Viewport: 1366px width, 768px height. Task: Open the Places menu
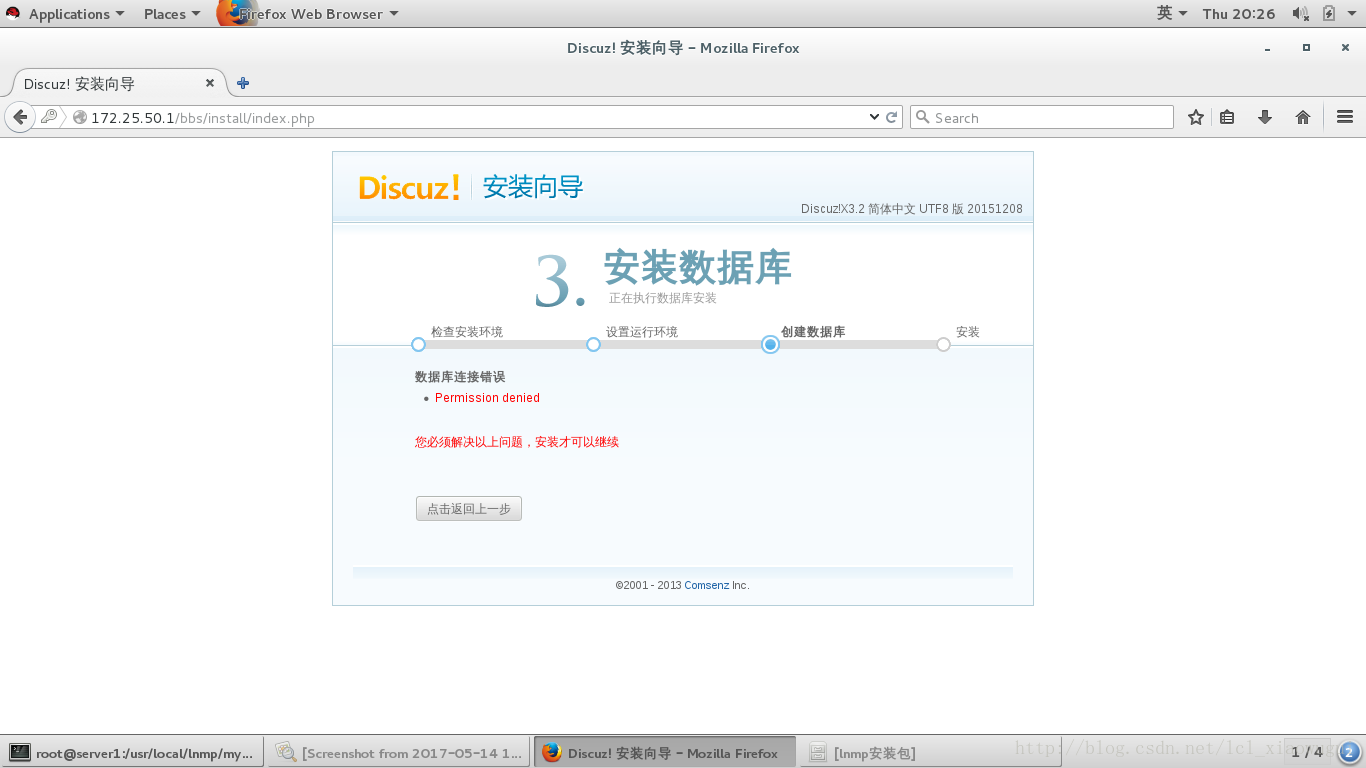point(172,14)
